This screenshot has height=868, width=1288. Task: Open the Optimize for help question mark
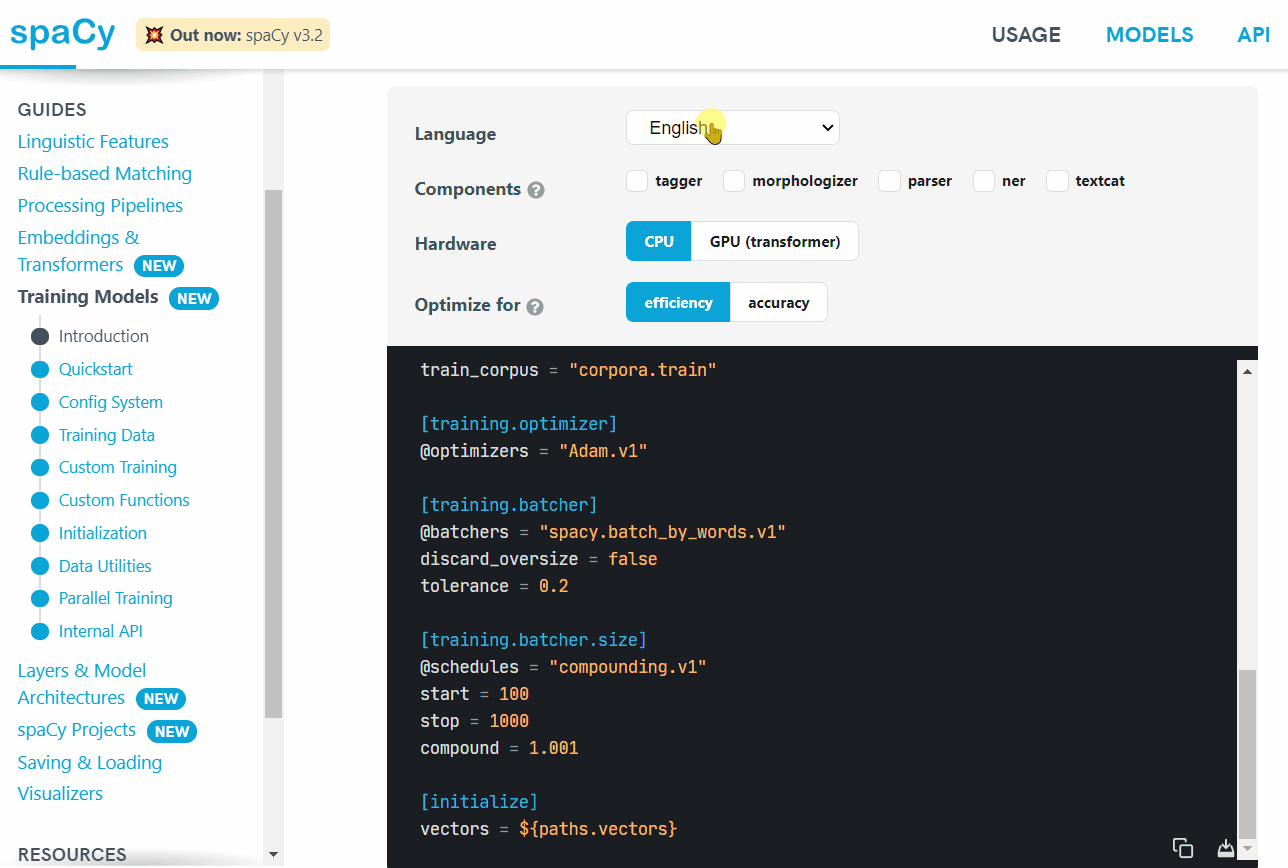[x=534, y=307]
